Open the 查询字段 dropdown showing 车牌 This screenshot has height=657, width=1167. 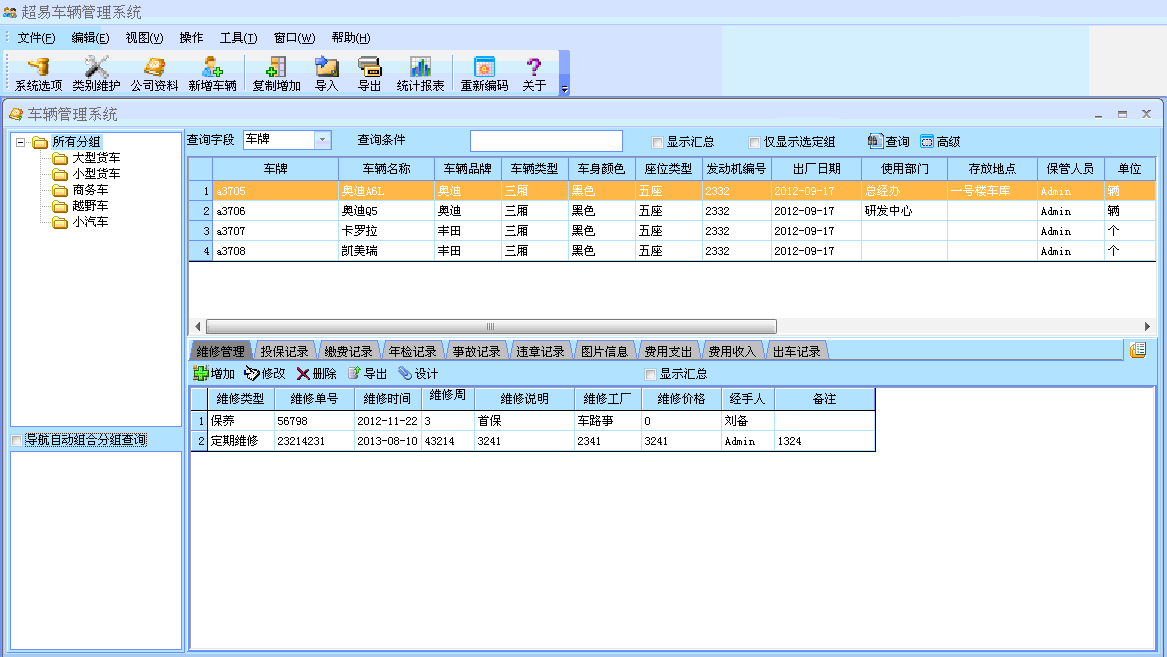(323, 141)
